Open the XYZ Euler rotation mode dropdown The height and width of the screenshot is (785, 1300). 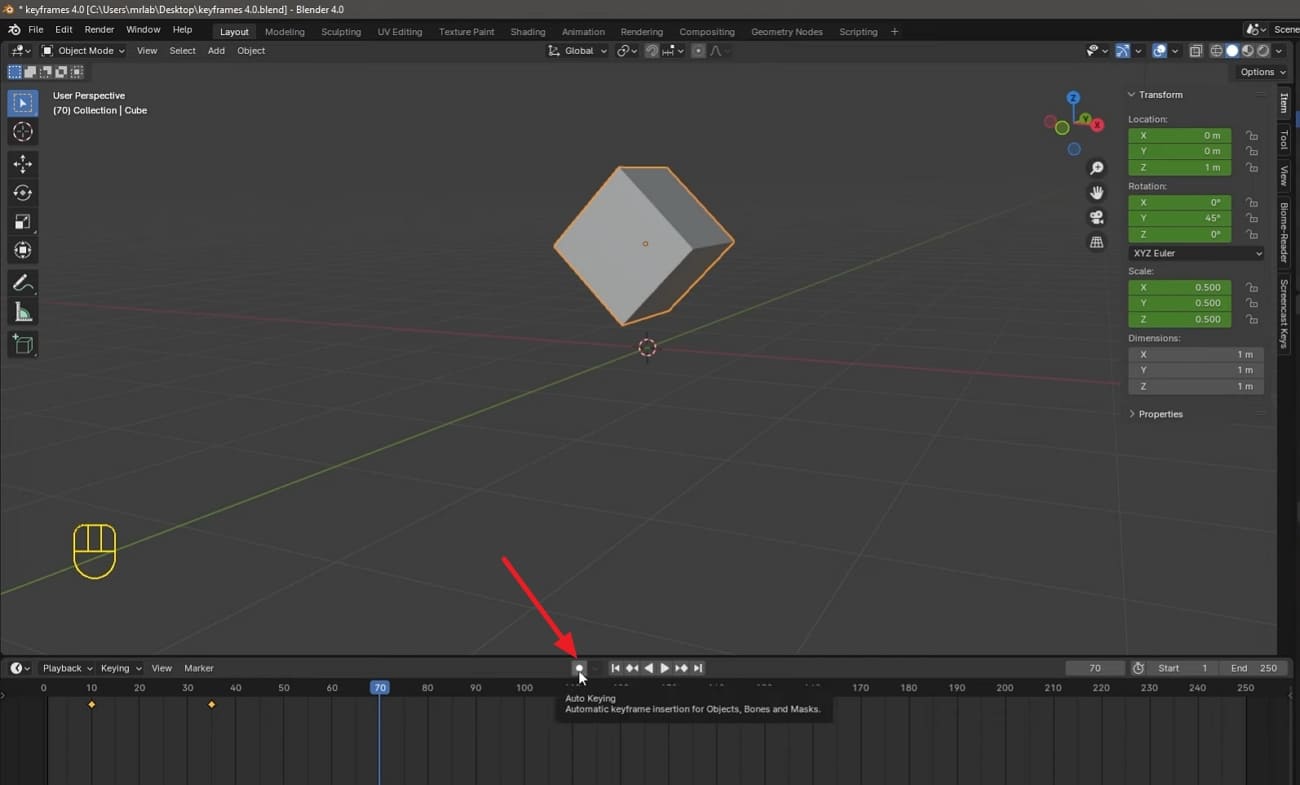coord(1196,253)
